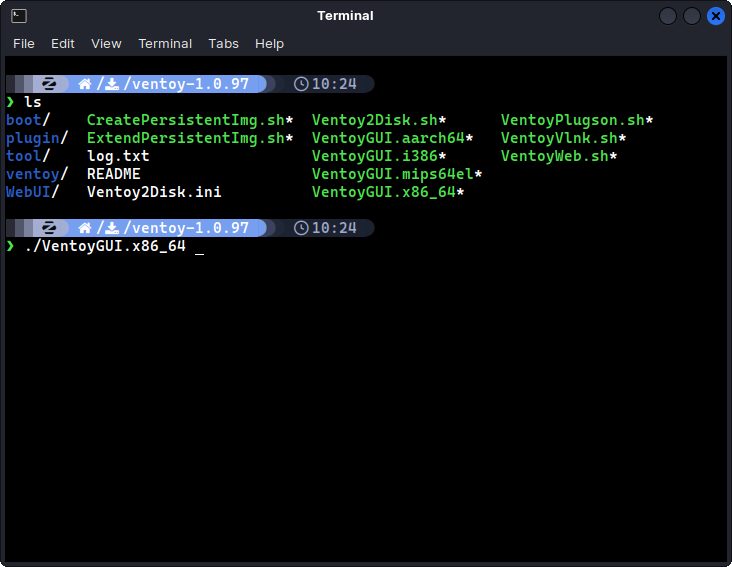Open the Edit menu
732x567 pixels.
[63, 44]
